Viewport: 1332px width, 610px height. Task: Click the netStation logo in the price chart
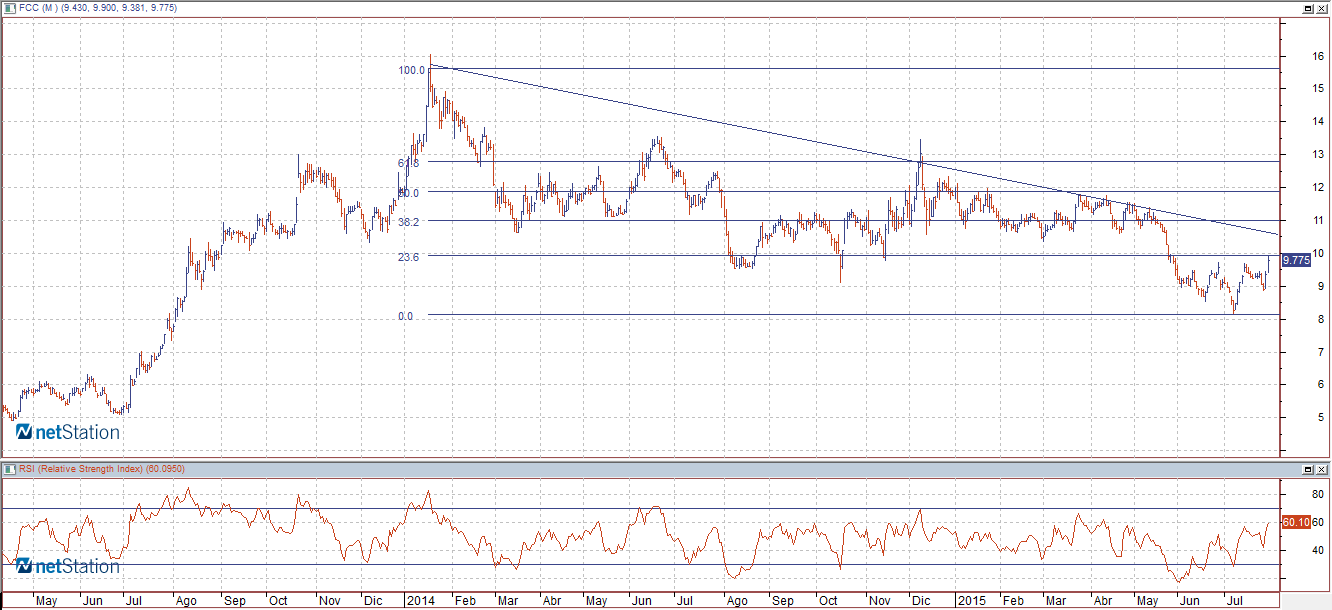(x=67, y=432)
